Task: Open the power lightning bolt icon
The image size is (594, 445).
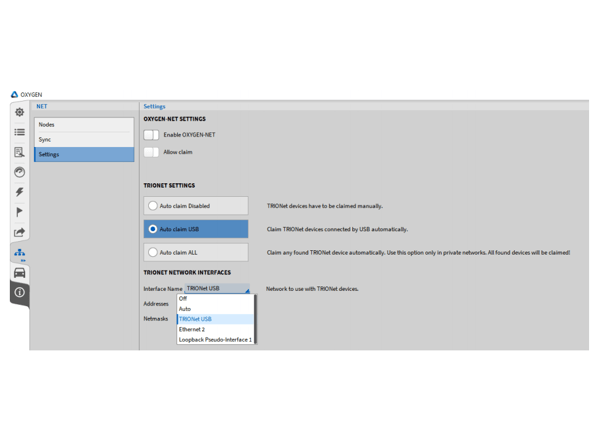Action: [20, 192]
